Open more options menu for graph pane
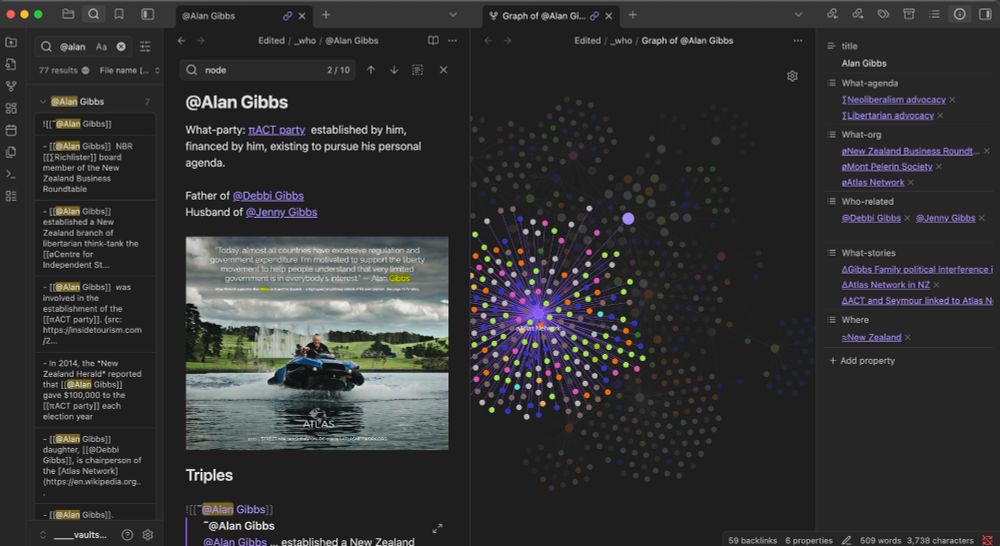This screenshot has width=1000, height=546. pyautogui.click(x=798, y=40)
